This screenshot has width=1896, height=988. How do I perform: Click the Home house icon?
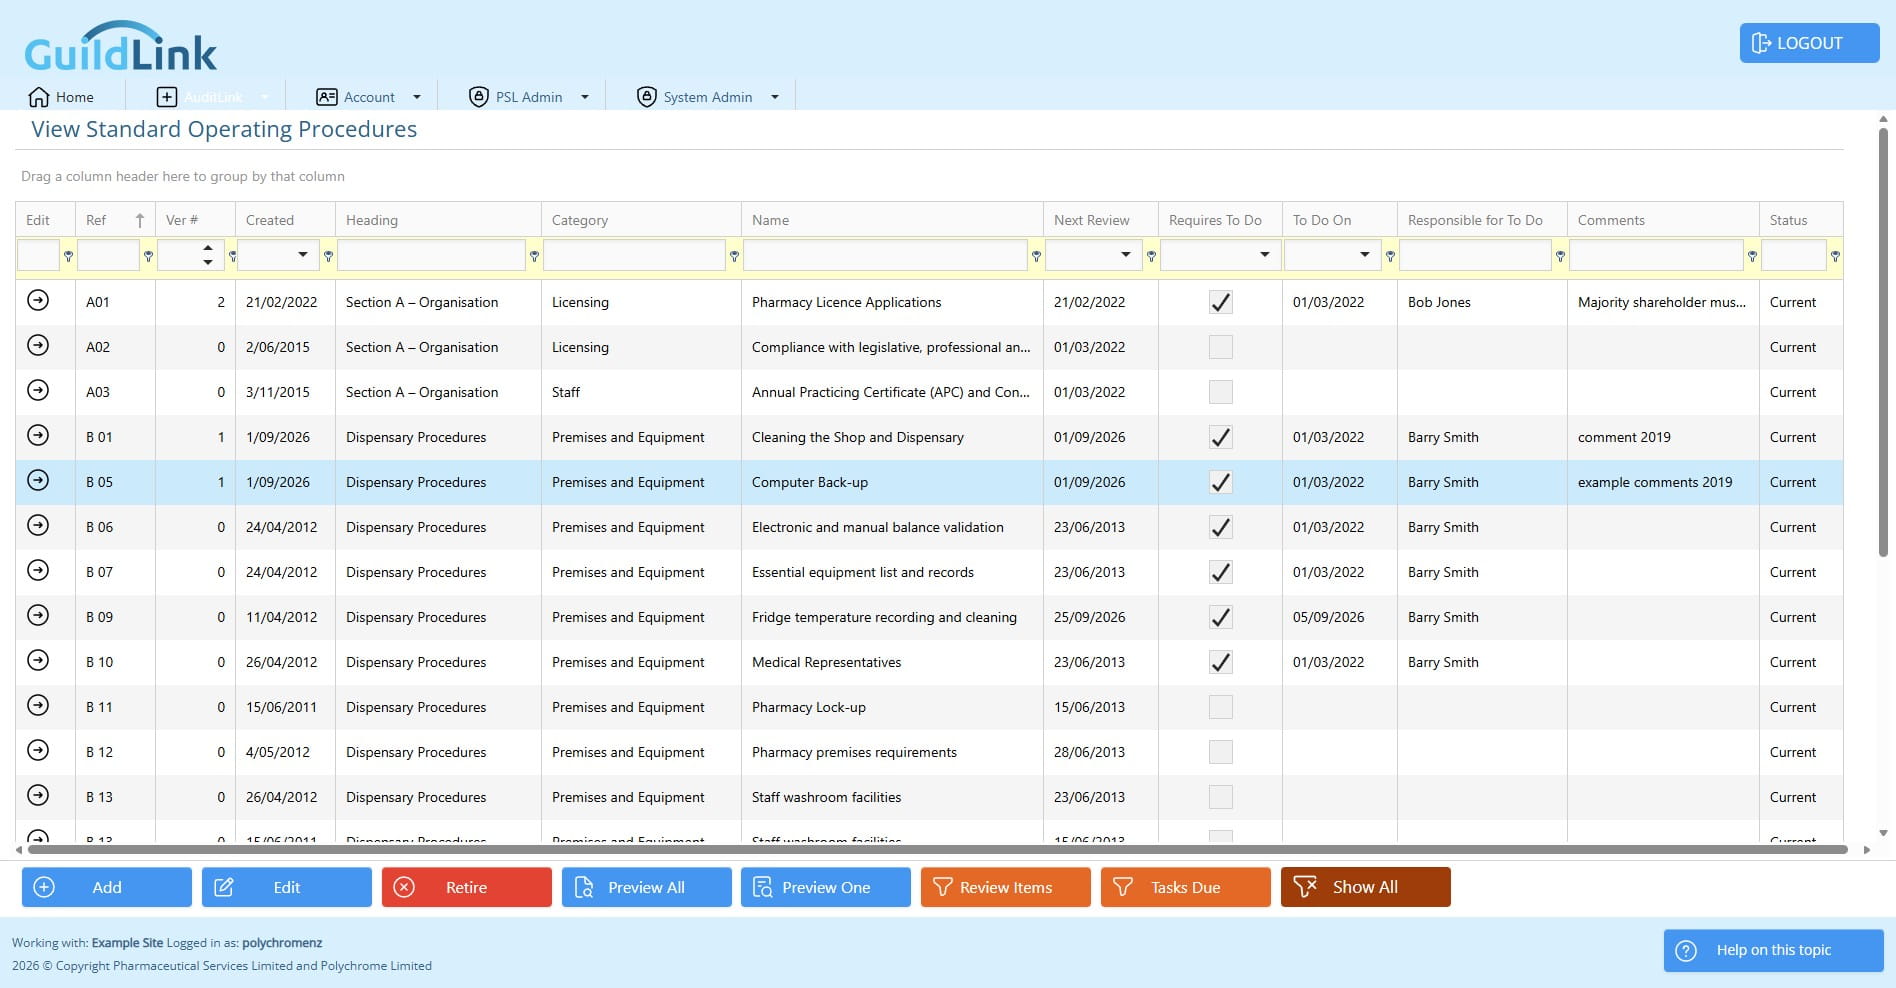point(39,97)
